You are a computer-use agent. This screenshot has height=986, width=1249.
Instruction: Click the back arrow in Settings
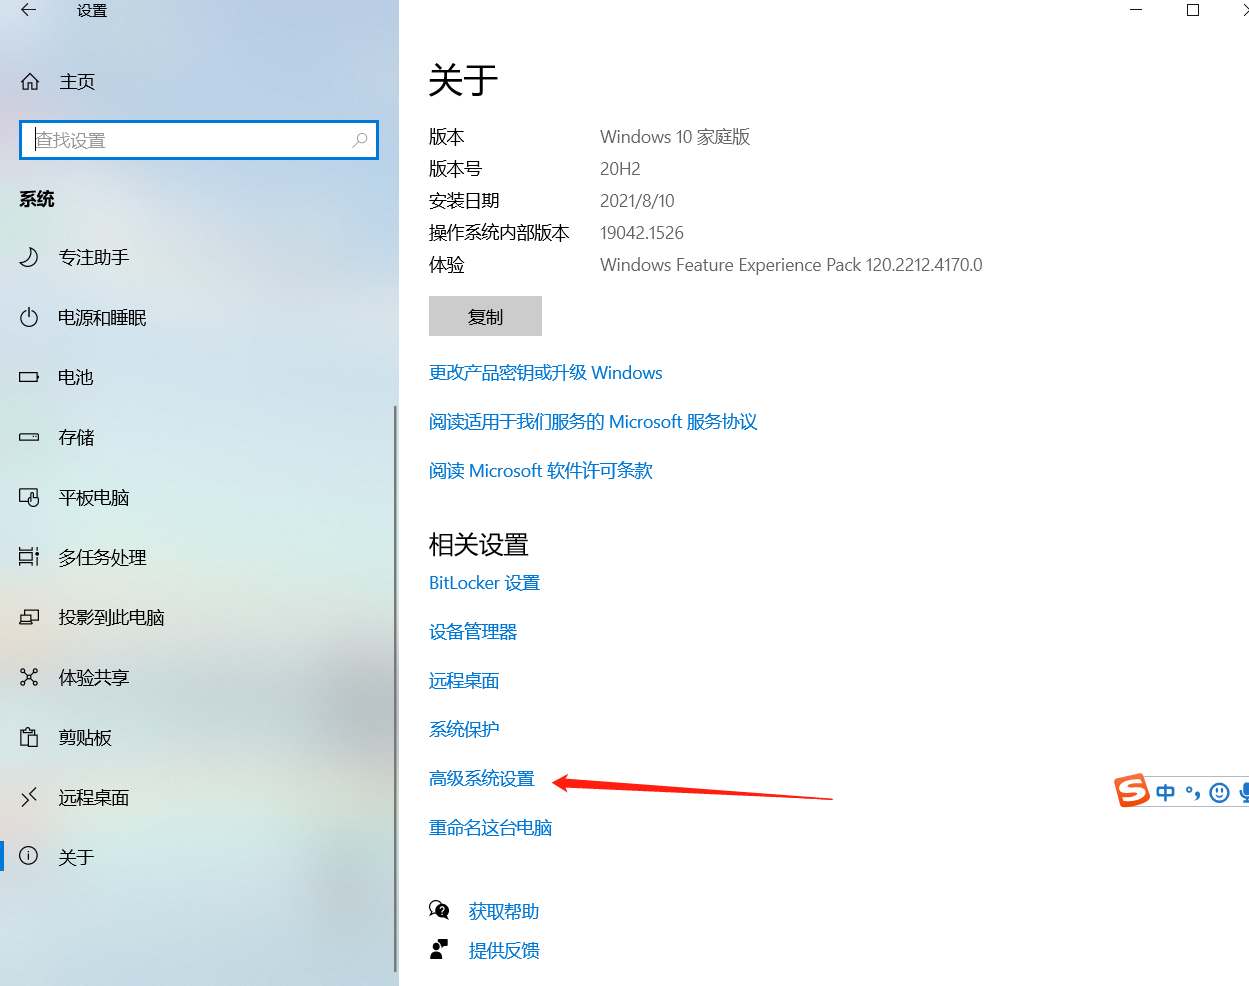[x=28, y=10]
